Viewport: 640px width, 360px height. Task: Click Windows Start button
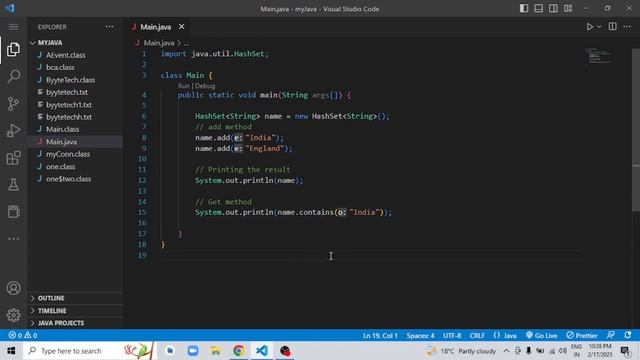coord(11,351)
